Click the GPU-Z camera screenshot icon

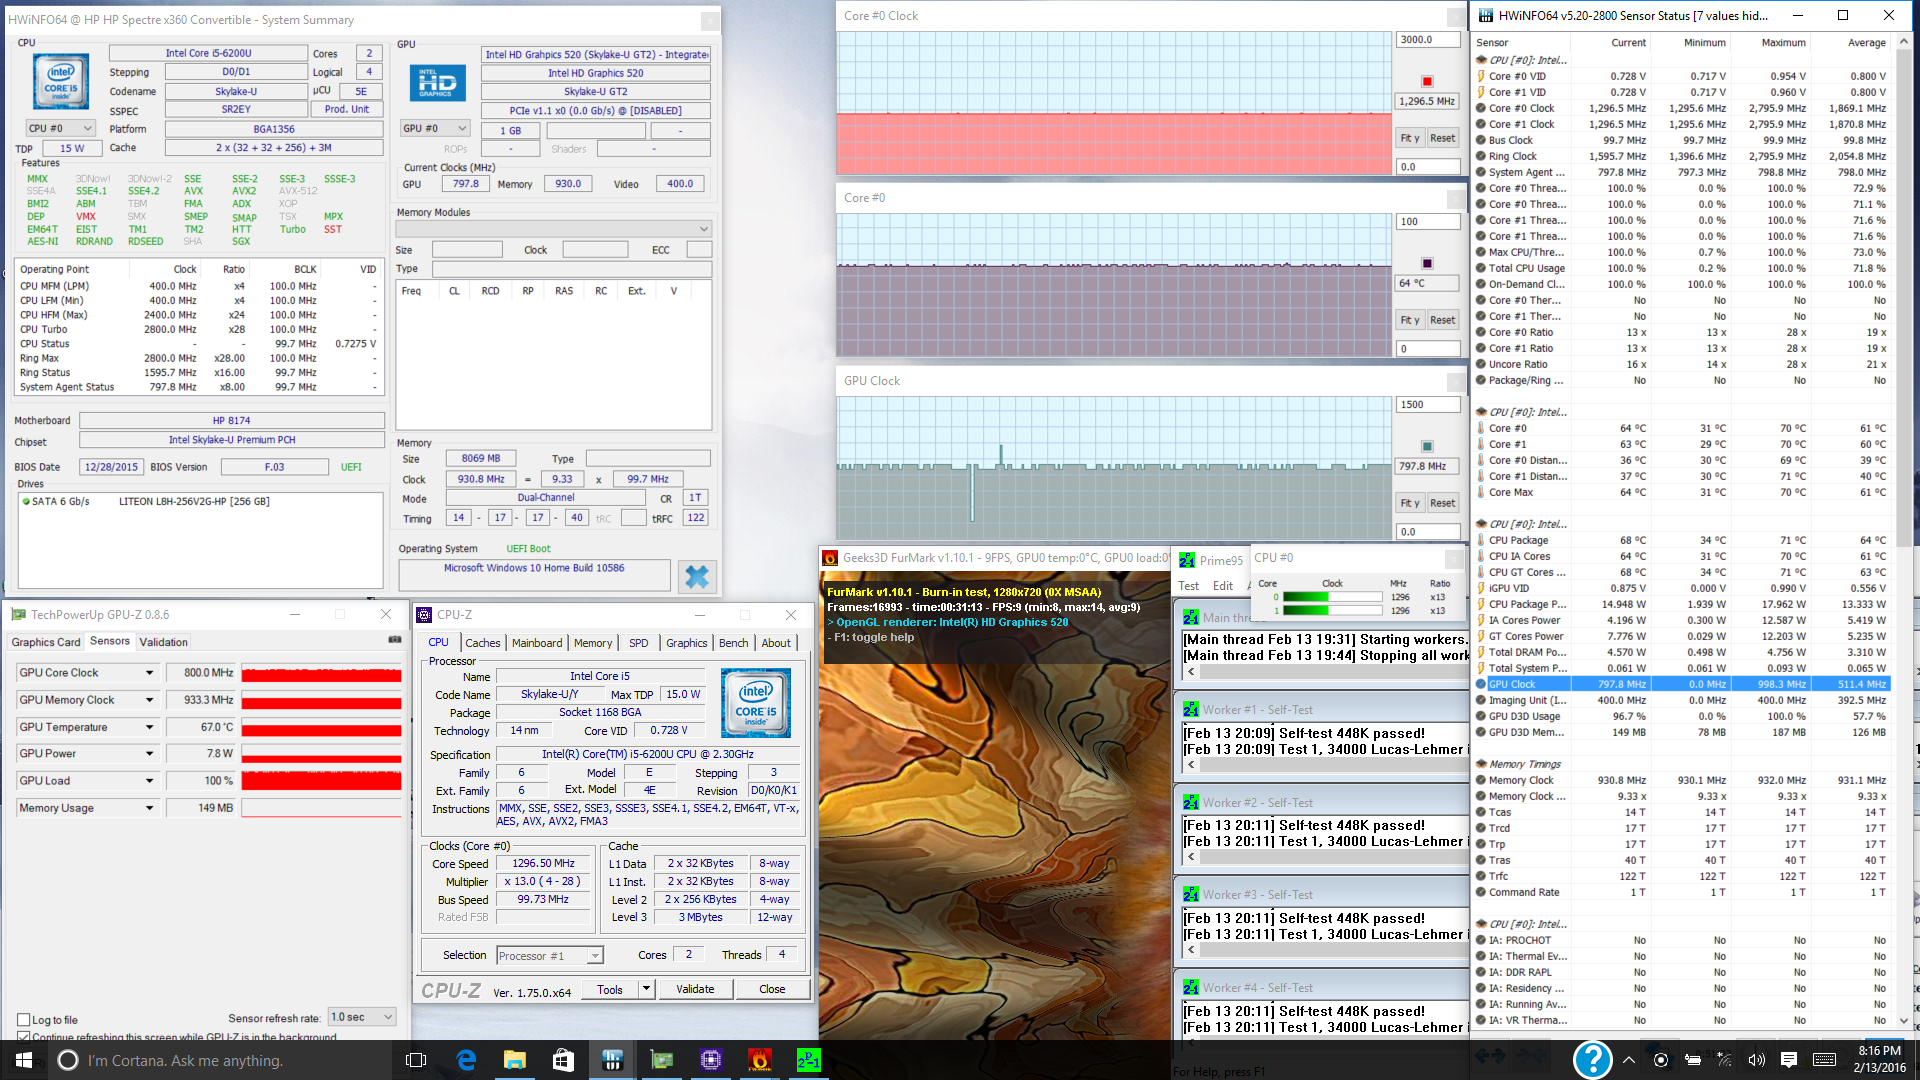tap(395, 640)
